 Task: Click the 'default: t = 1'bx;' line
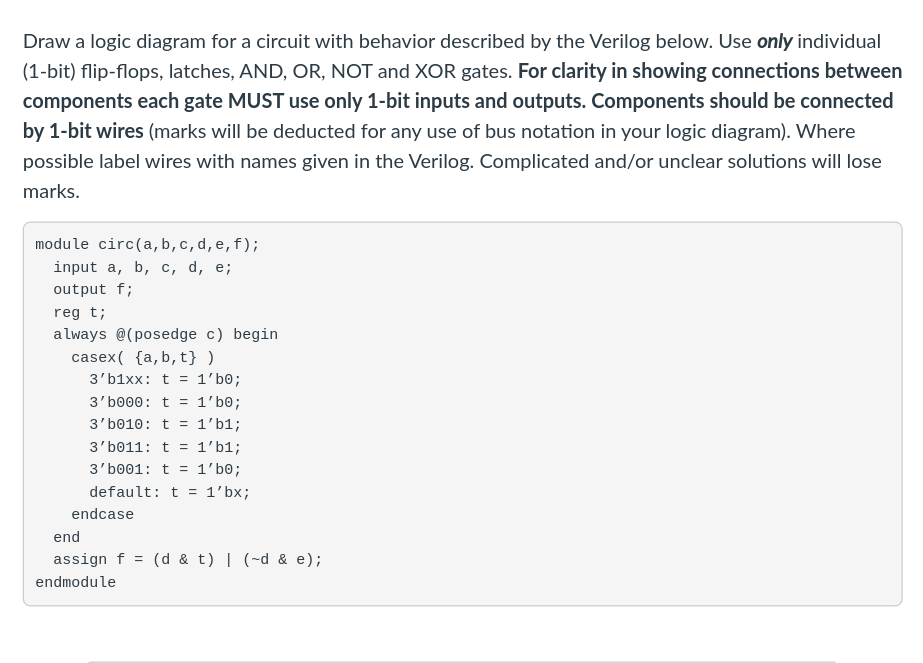coord(169,493)
